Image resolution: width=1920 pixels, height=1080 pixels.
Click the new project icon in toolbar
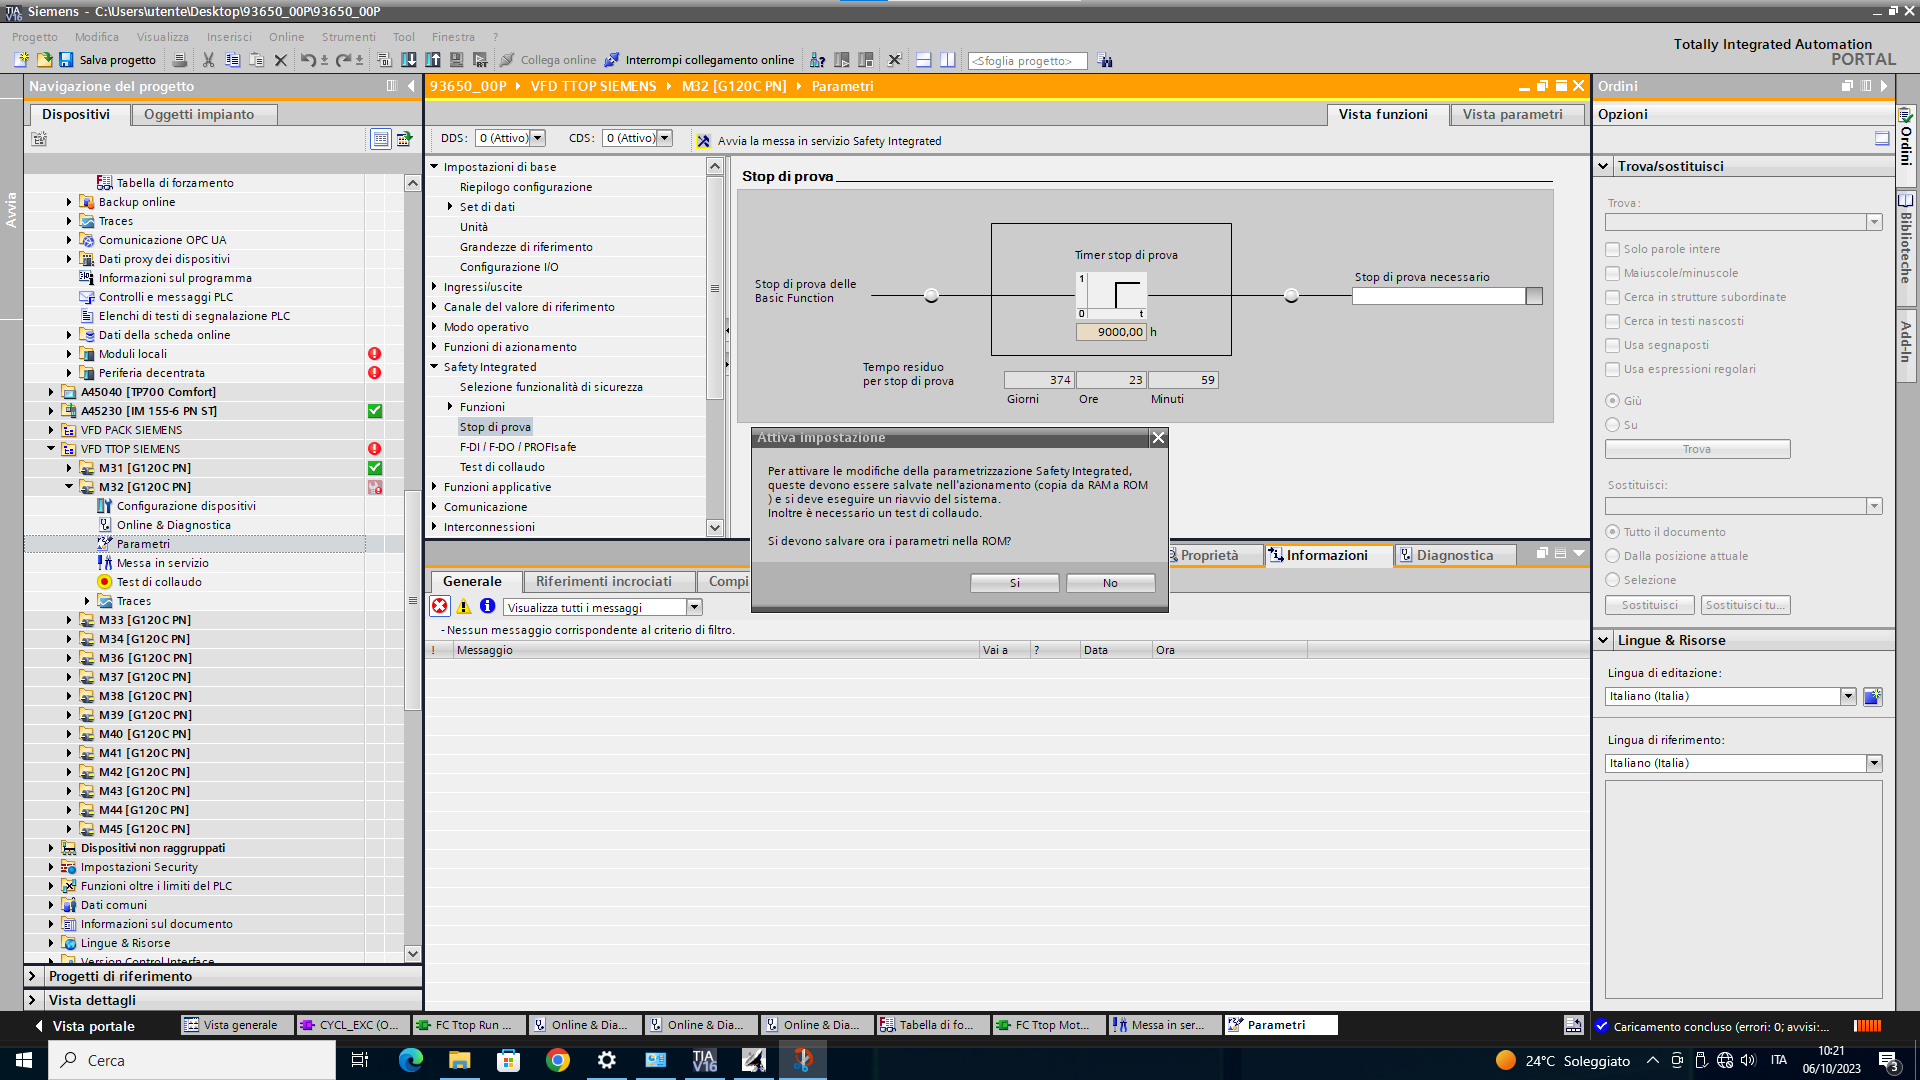pyautogui.click(x=21, y=60)
